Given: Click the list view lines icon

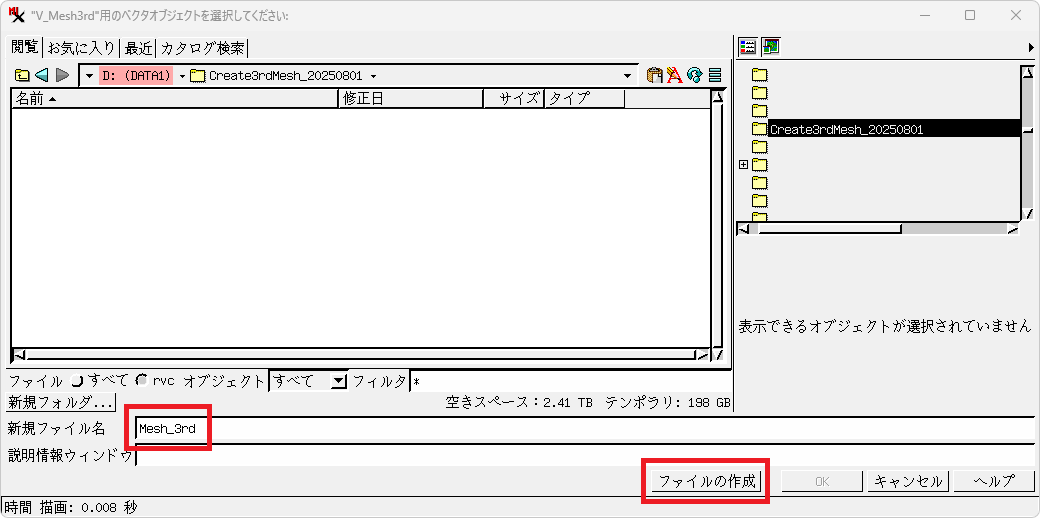Looking at the screenshot, I should point(715,75).
